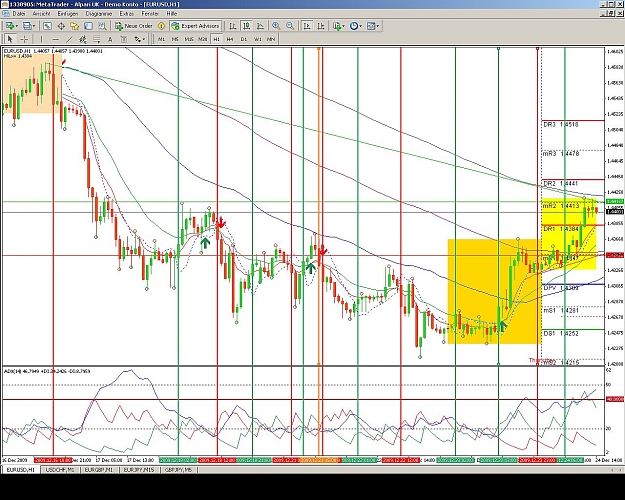Select the H4 timeframe button
Viewport: 625px width, 500px height.
[x=230, y=39]
